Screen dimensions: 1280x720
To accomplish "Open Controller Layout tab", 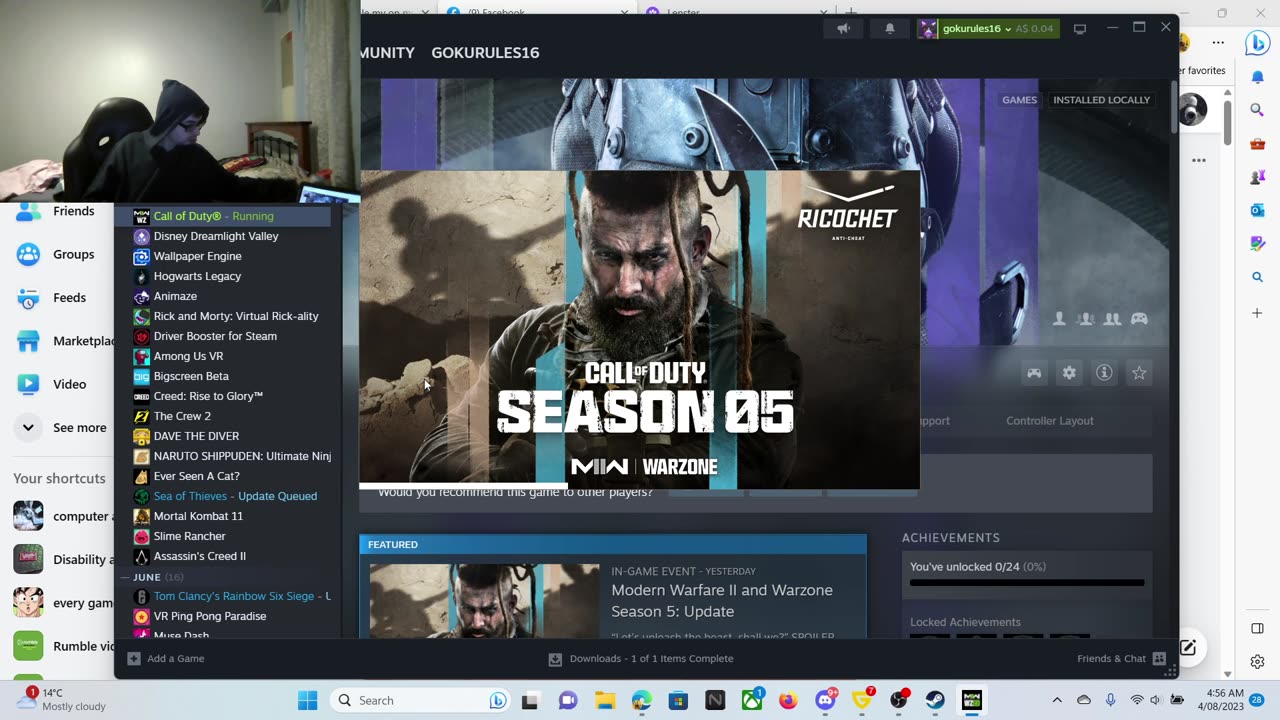I will point(1049,421).
